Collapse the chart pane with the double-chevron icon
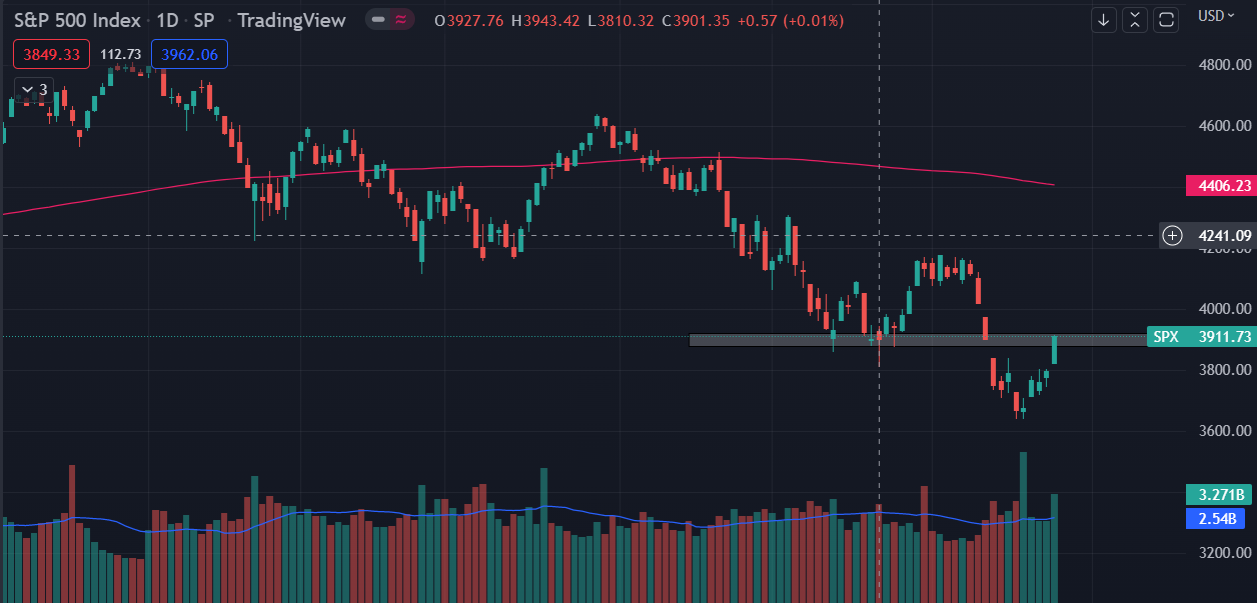The width and height of the screenshot is (1257, 603). pyautogui.click(x=1135, y=20)
